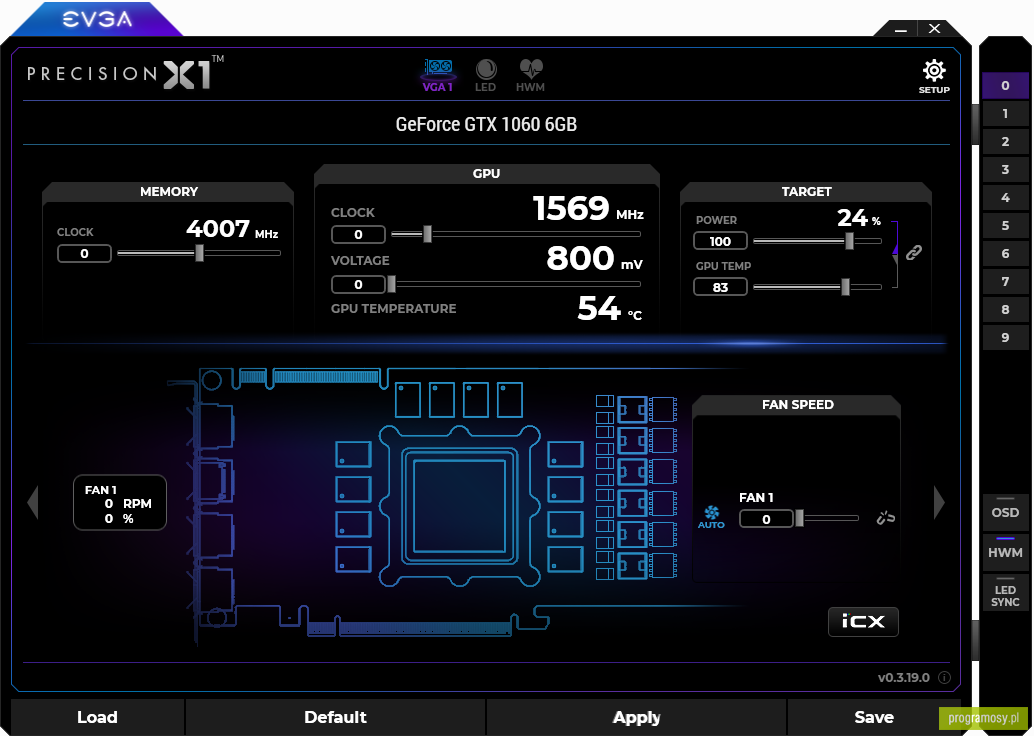Select profile slot 2

(1005, 141)
